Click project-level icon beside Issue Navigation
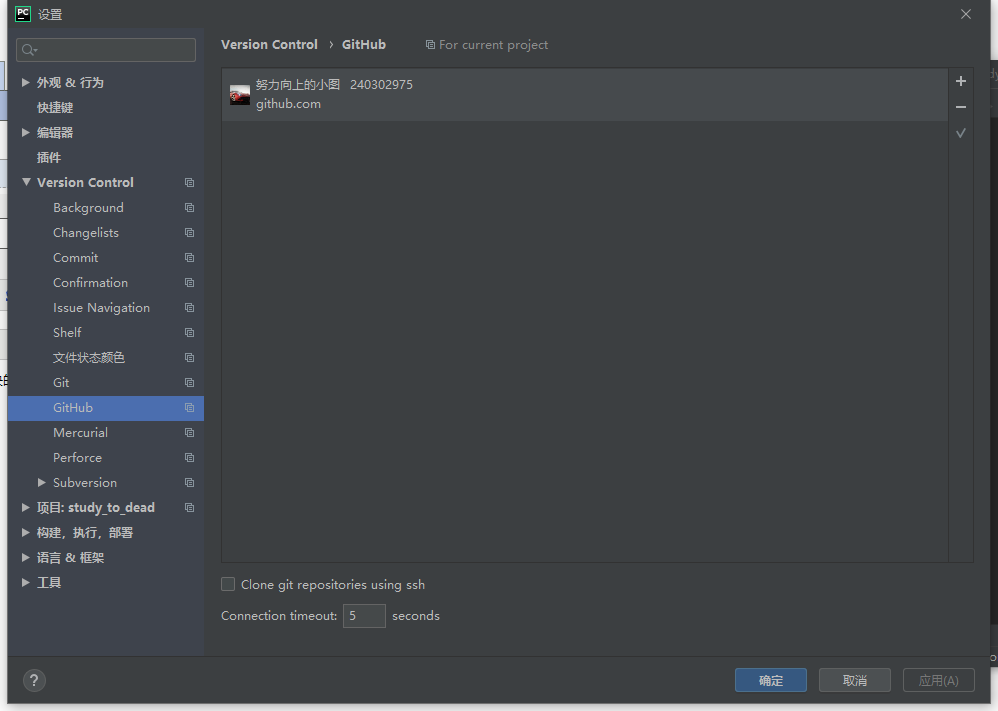This screenshot has width=998, height=711. (x=189, y=307)
